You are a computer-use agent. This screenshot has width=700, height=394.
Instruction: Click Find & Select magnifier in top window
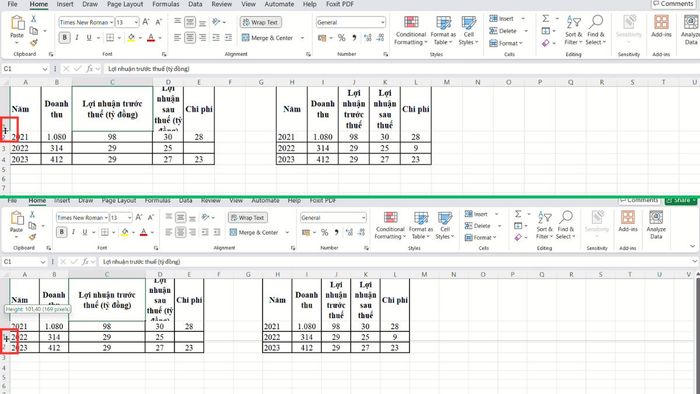[596, 22]
